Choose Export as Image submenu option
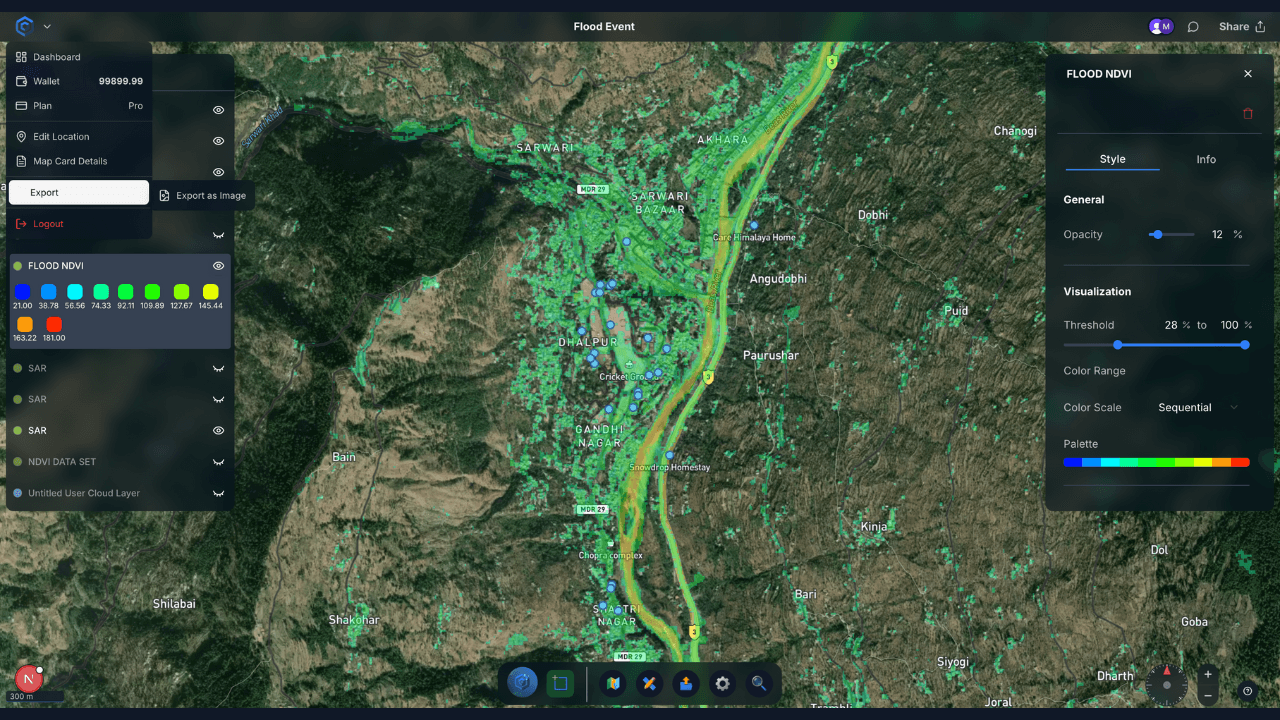Viewport: 1280px width, 720px height. click(x=203, y=196)
